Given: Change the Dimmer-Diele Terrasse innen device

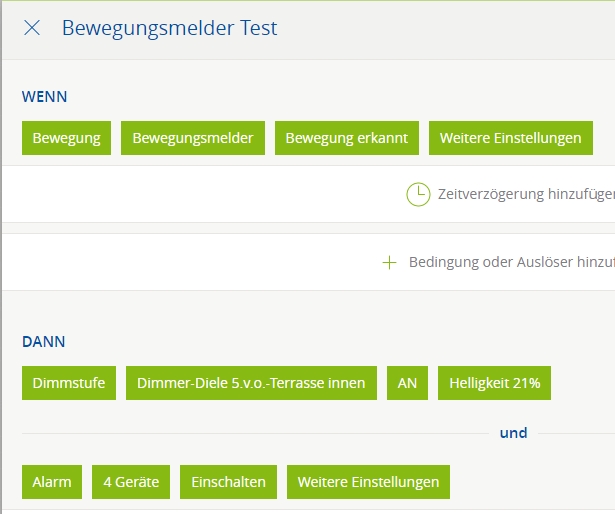Looking at the screenshot, I should point(251,382).
